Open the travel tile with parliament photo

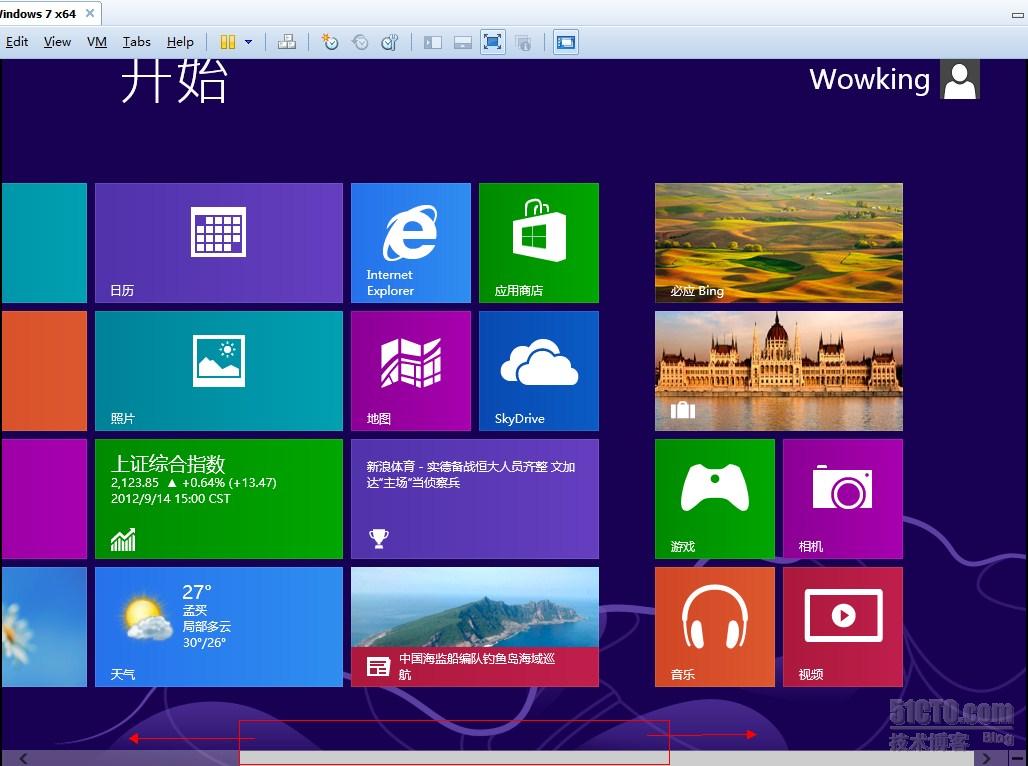pyautogui.click(x=779, y=371)
